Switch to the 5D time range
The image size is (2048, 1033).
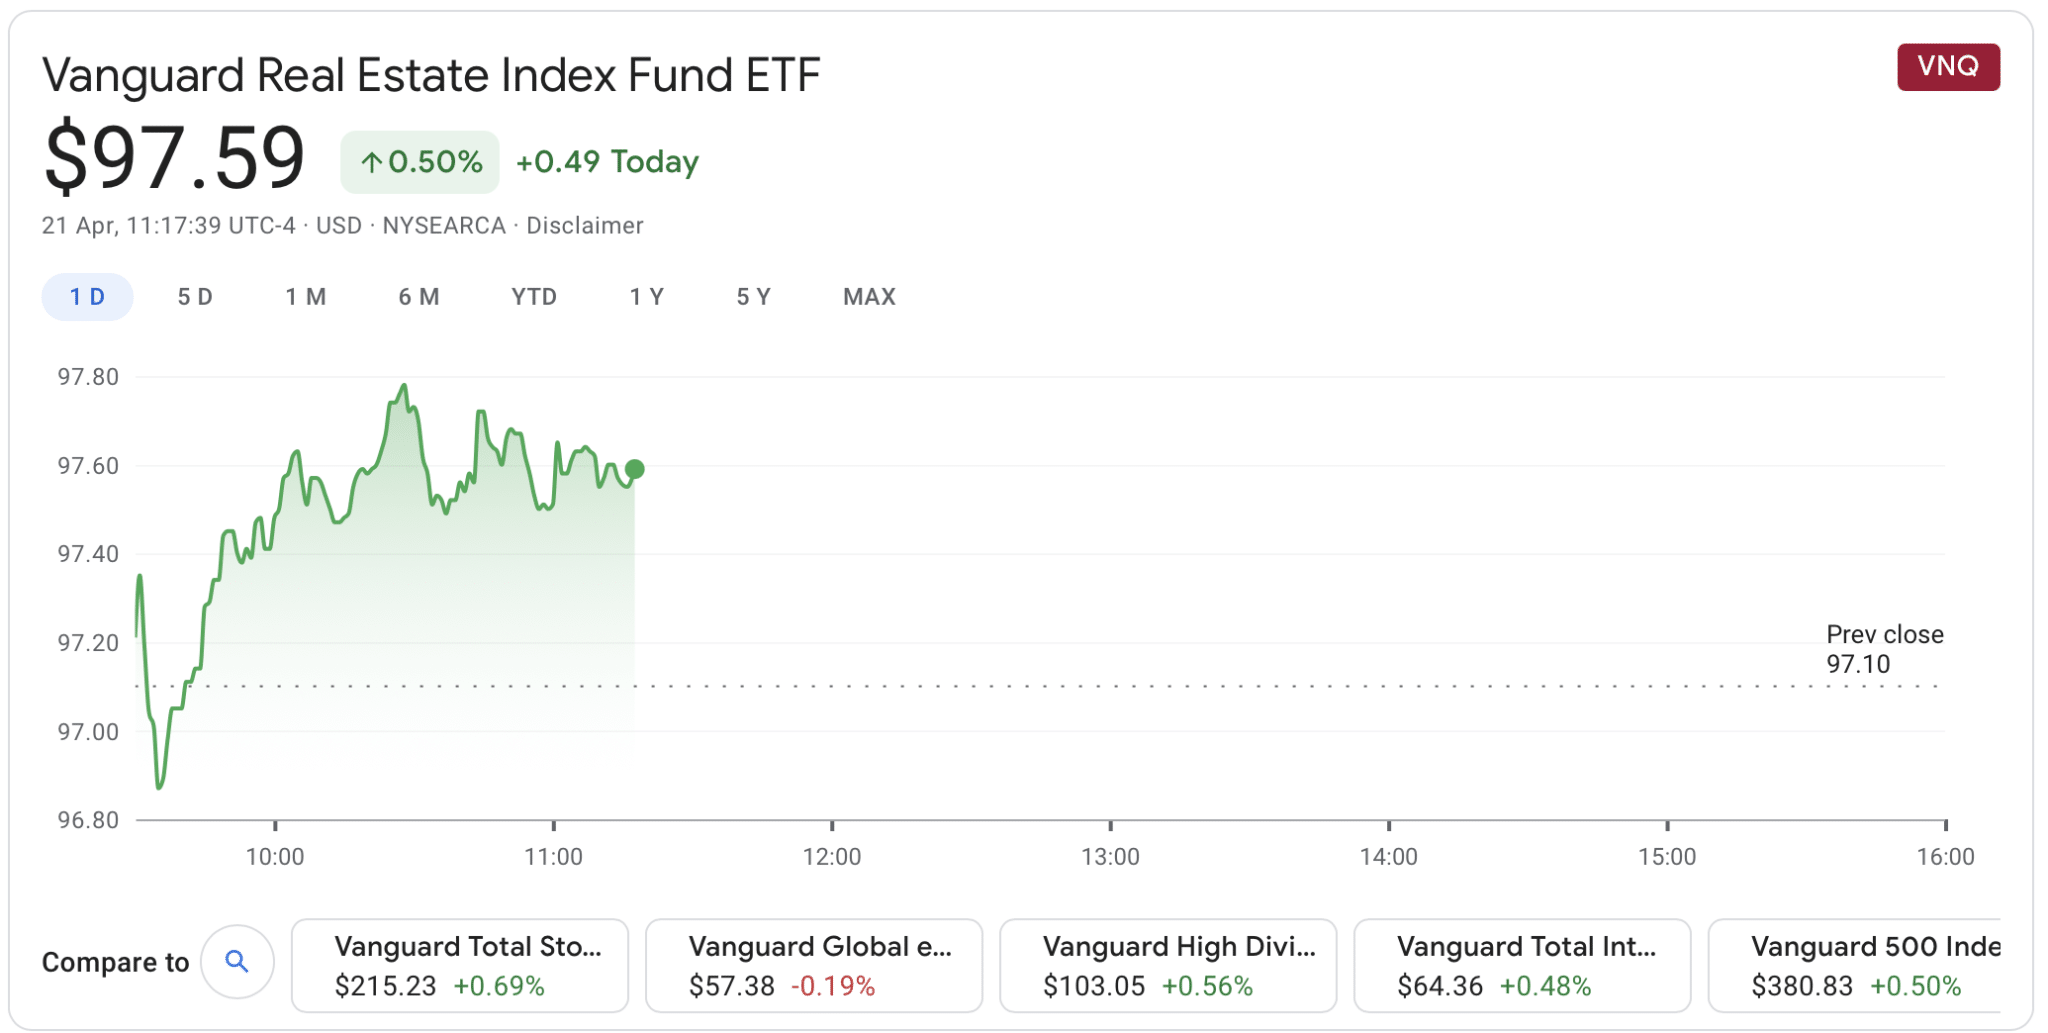point(194,296)
